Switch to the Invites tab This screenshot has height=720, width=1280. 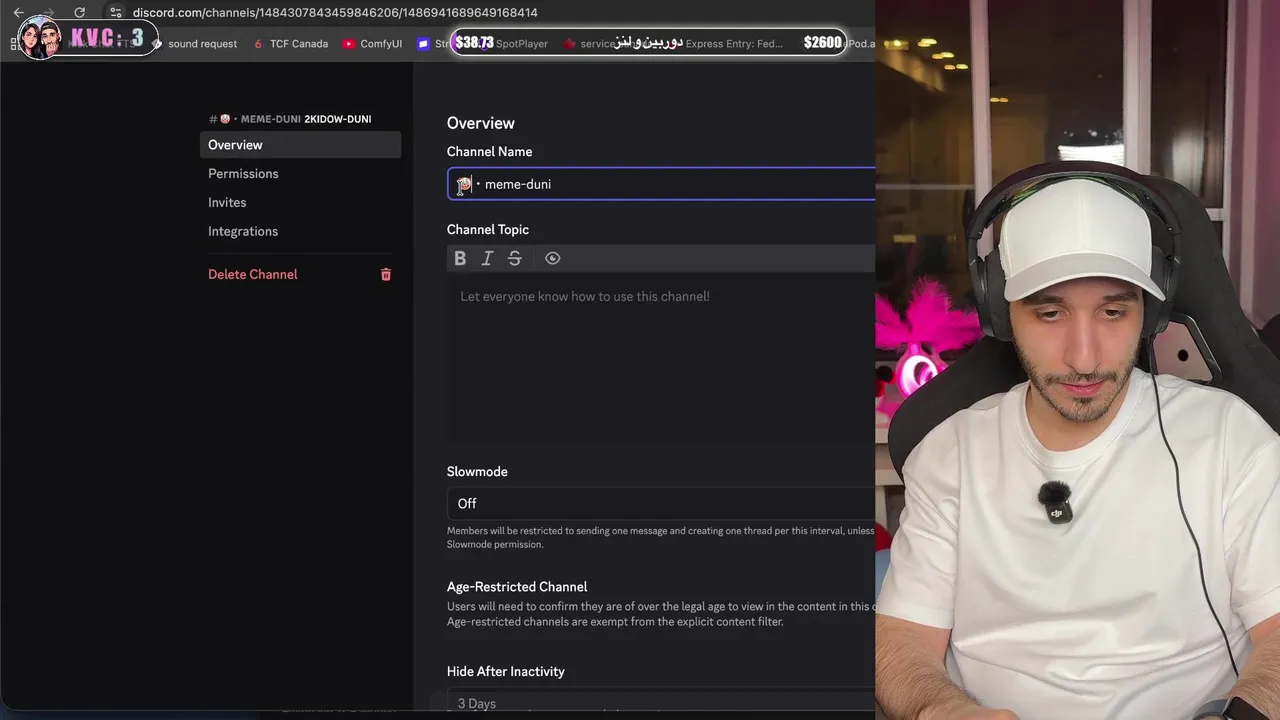pos(300,202)
